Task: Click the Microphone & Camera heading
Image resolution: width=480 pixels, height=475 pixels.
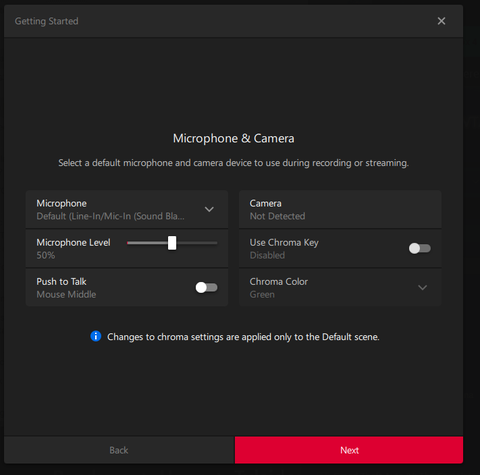Action: 233,138
